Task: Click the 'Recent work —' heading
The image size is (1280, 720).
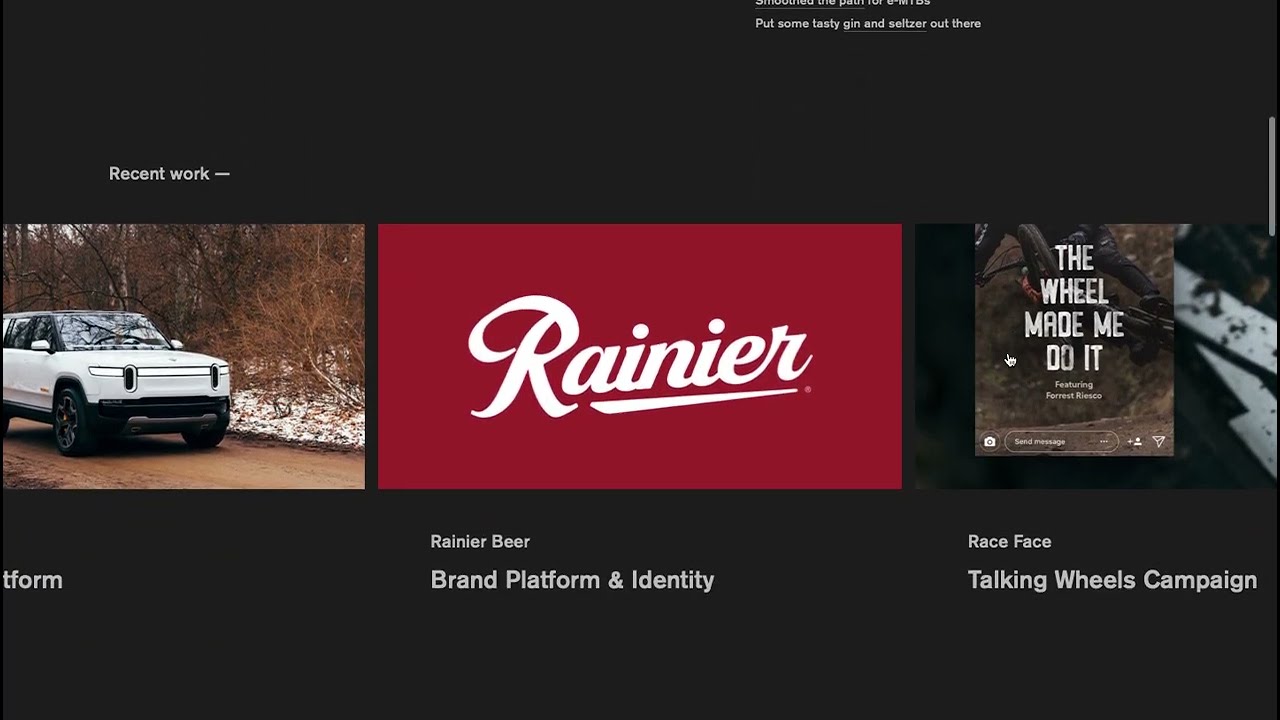Action: pos(169,174)
